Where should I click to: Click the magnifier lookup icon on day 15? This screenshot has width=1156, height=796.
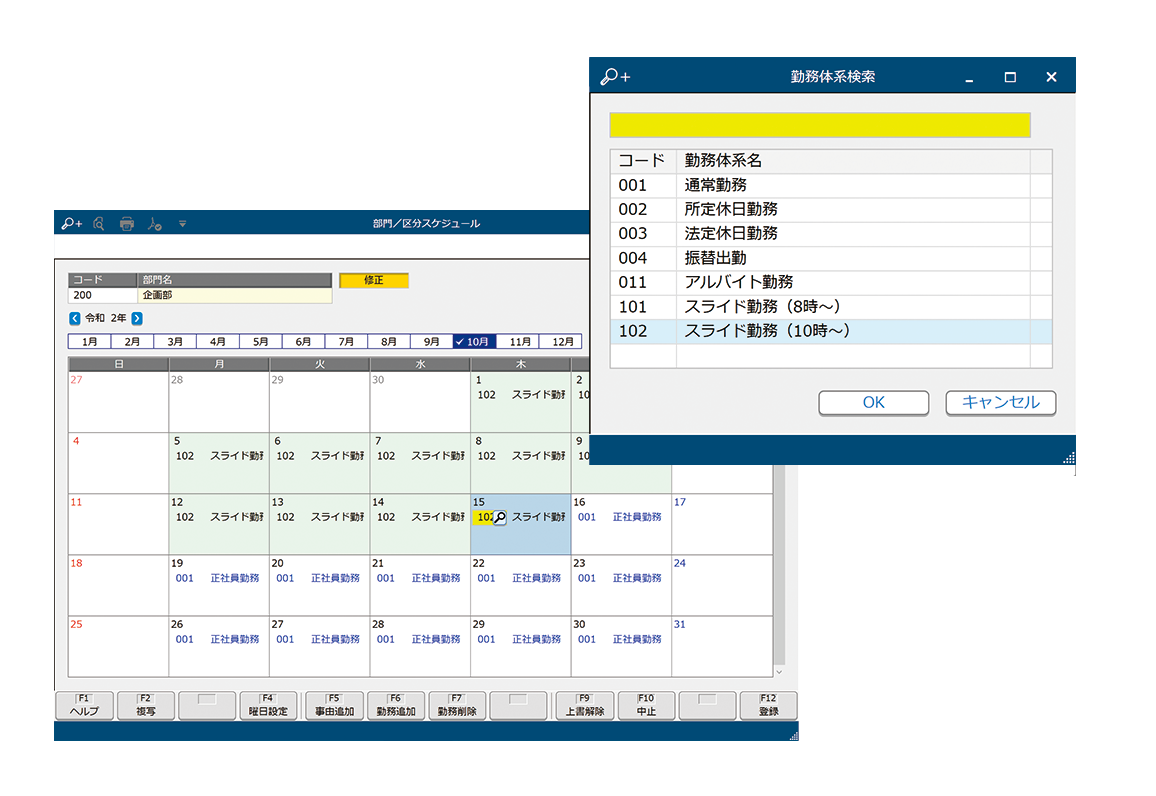pos(500,517)
